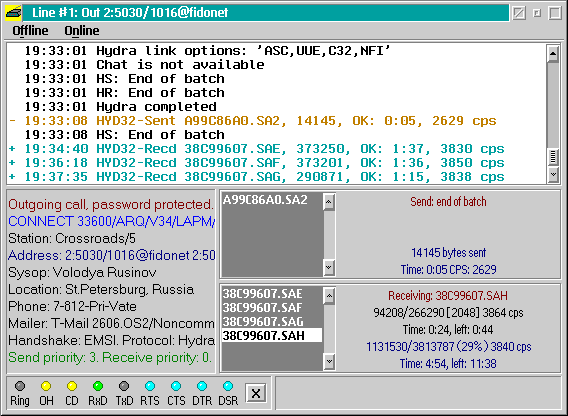
Task: Click 'Handshake: EMSI. Protocol: Hydra' line
Action: (x=111, y=341)
